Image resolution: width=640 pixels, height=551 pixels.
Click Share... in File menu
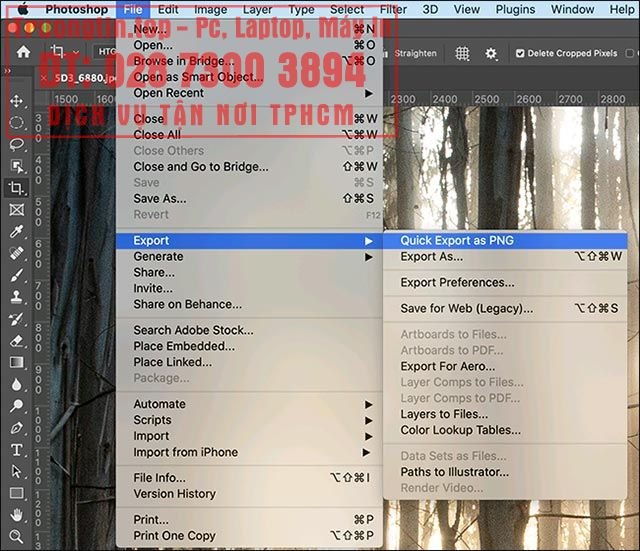[249, 273]
